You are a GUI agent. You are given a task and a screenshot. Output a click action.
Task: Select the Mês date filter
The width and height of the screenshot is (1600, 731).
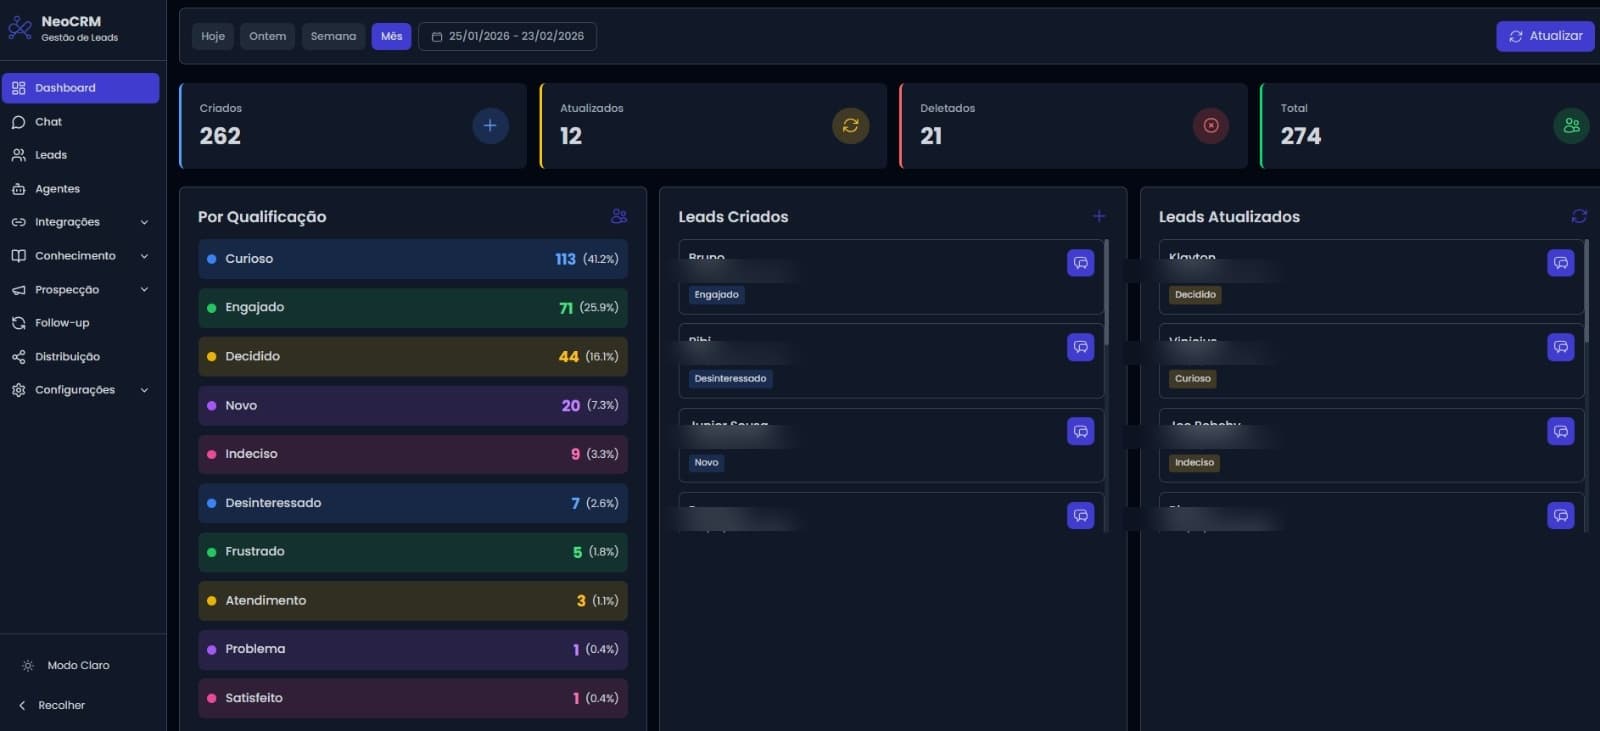tap(391, 36)
